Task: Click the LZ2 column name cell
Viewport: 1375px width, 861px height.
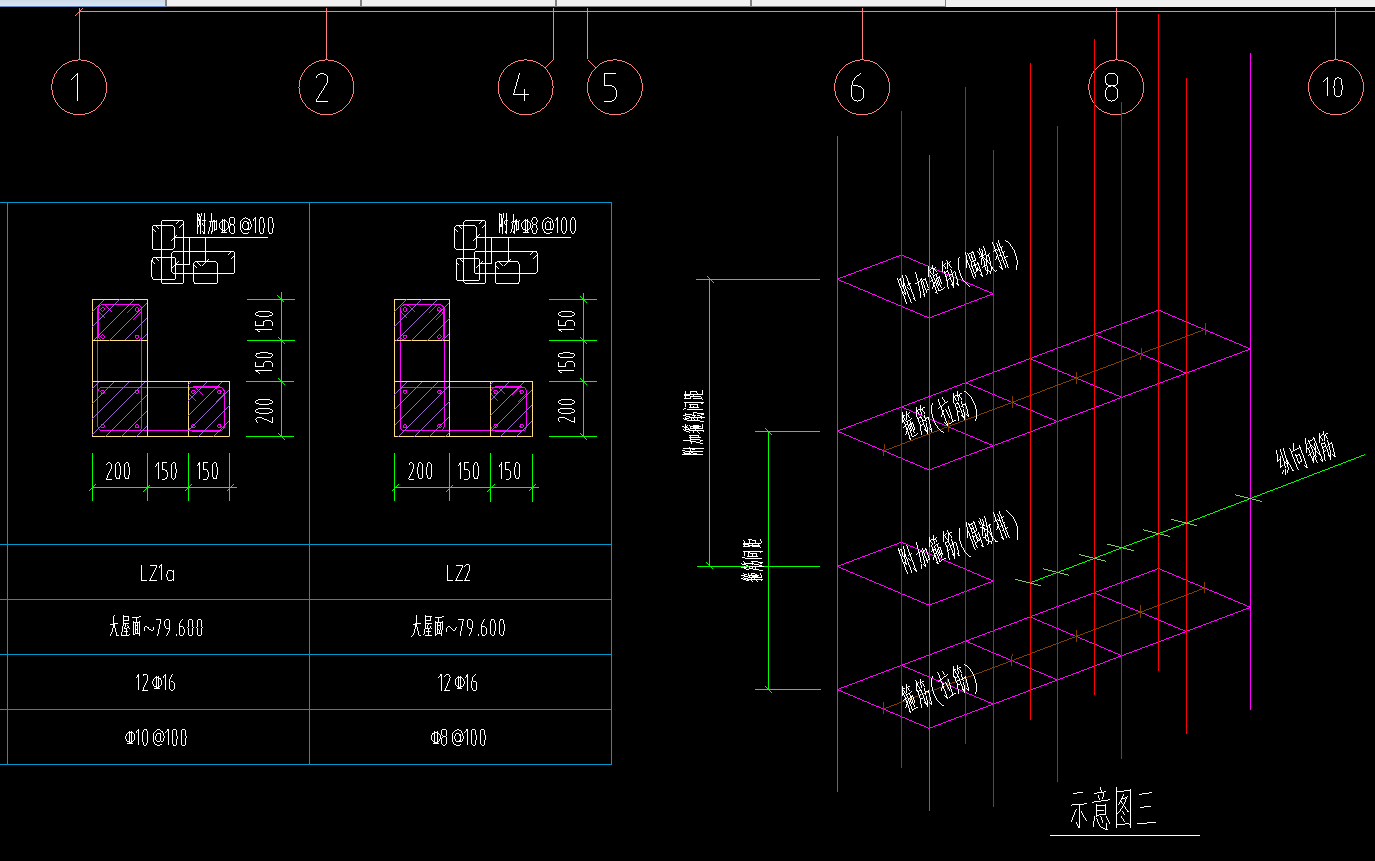Action: pyautogui.click(x=459, y=573)
